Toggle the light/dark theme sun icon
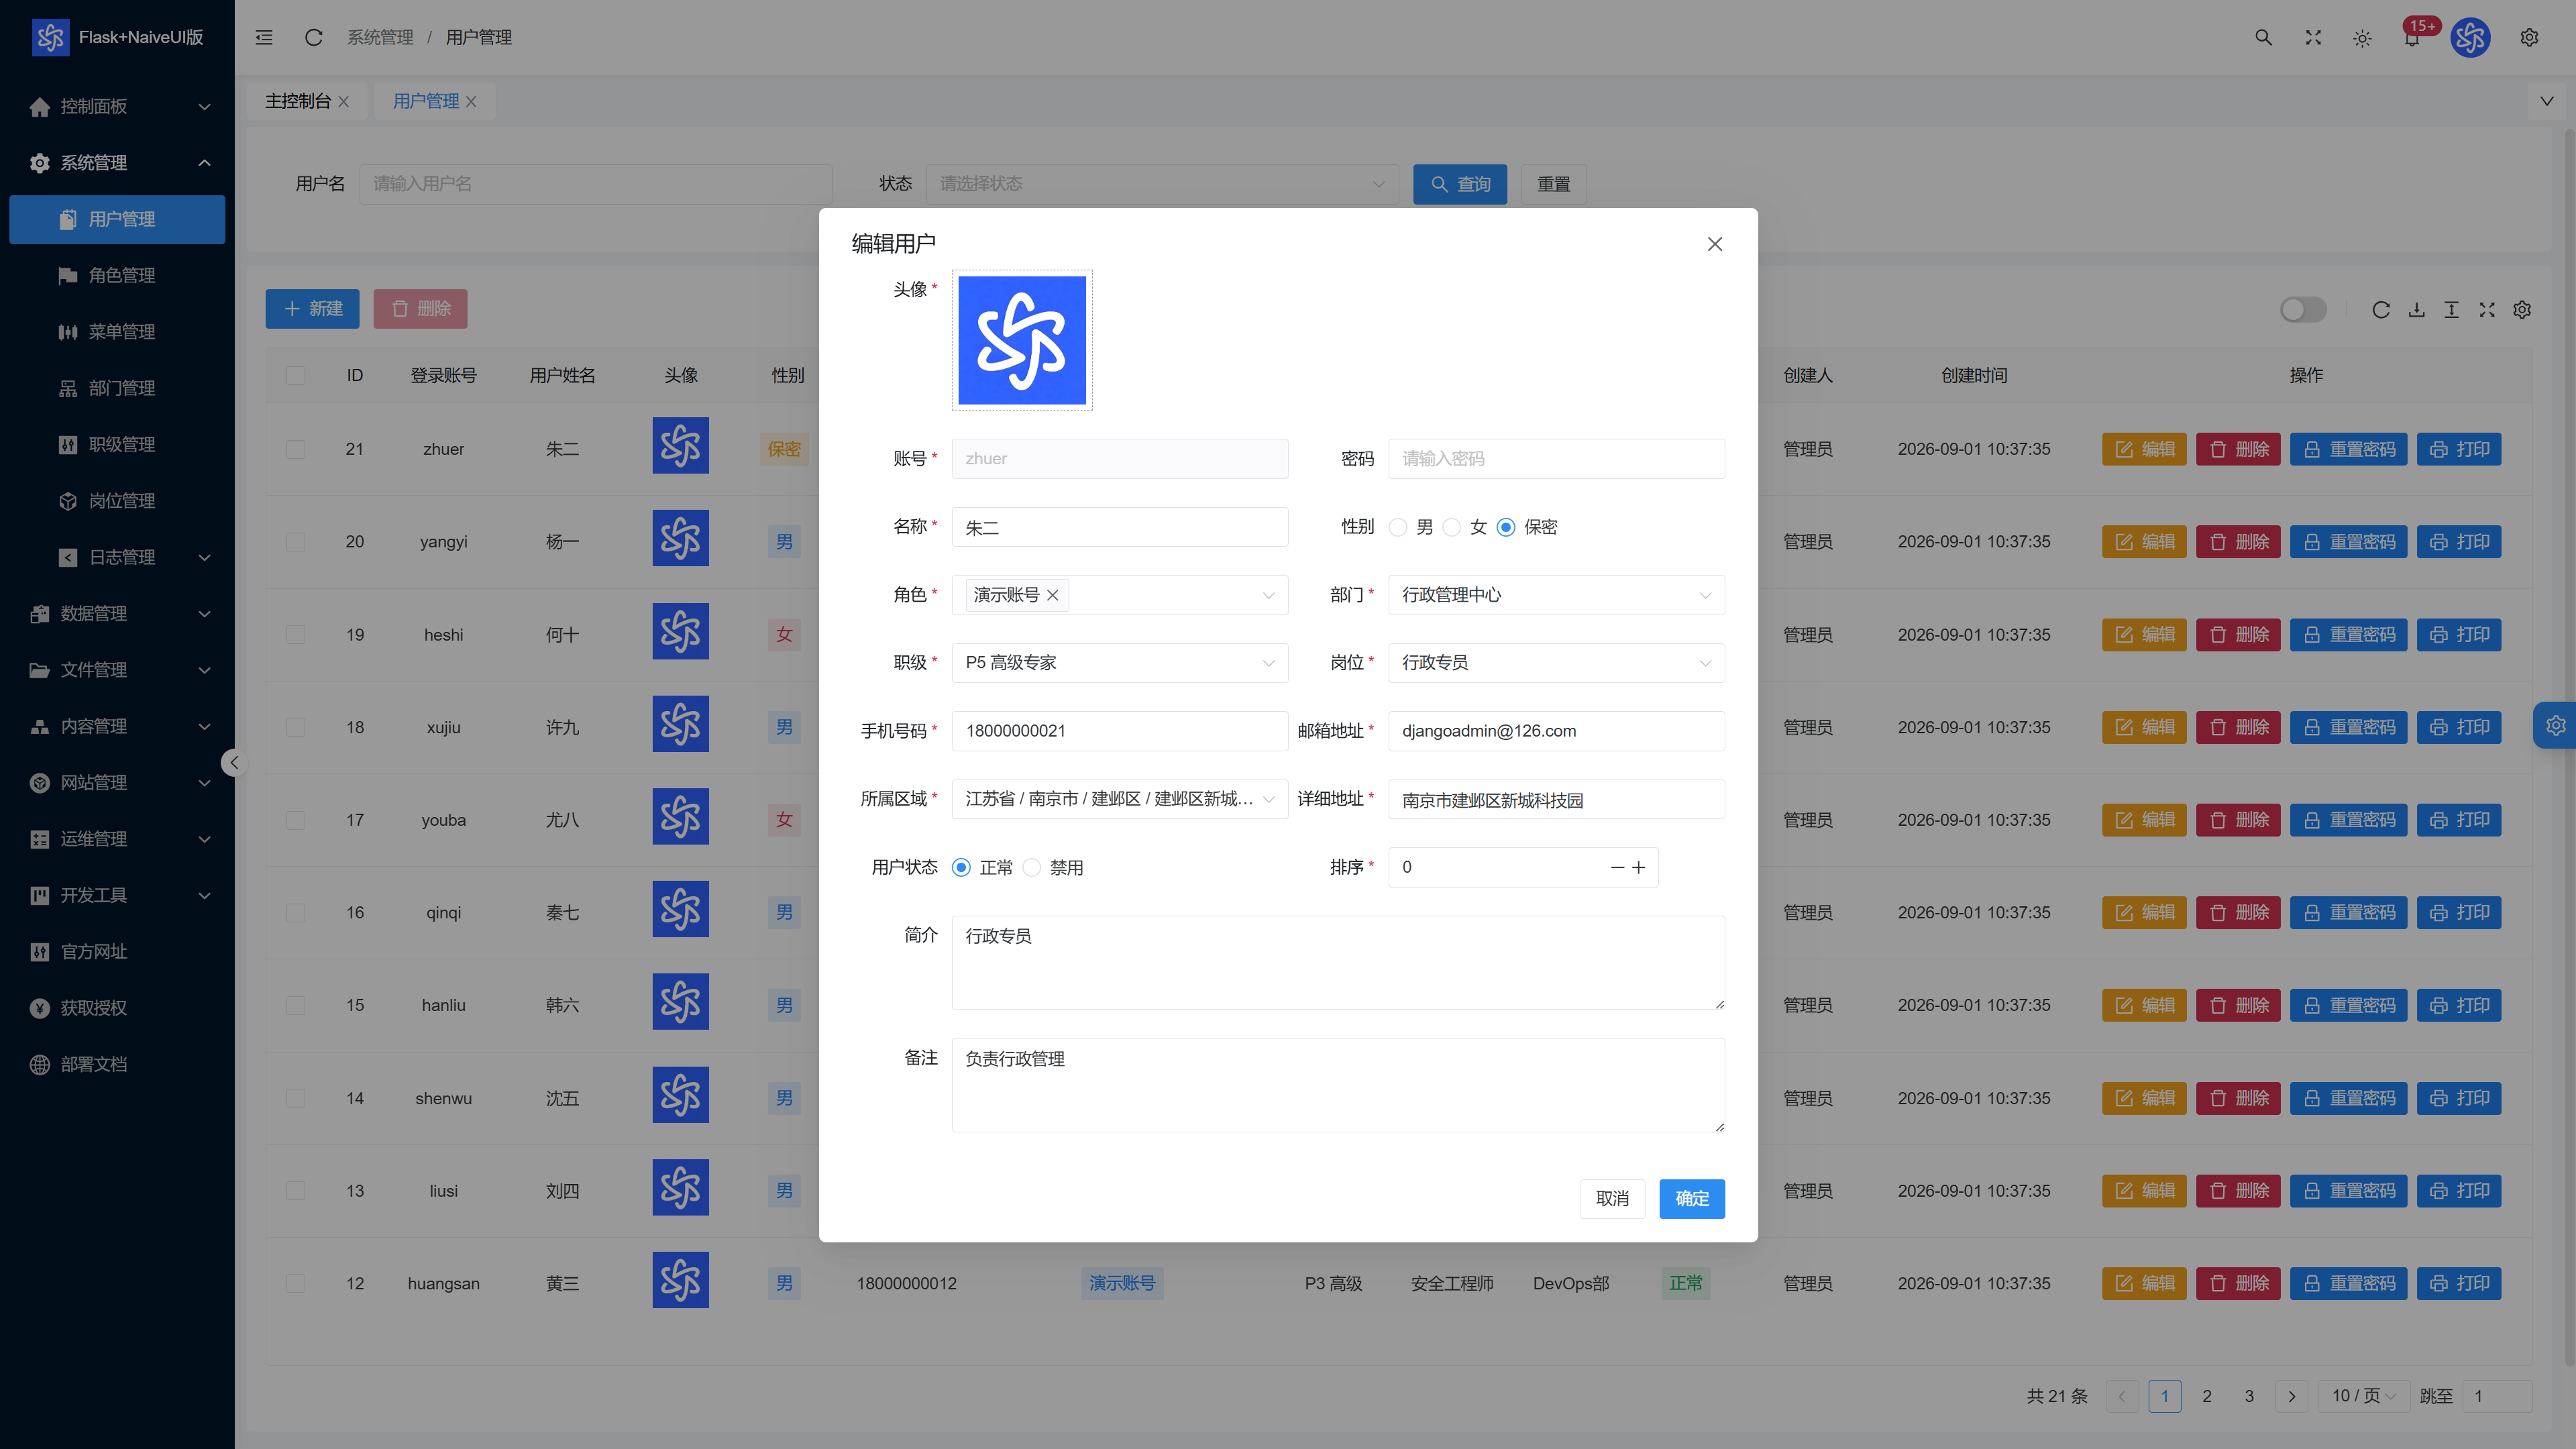The height and width of the screenshot is (1449, 2576). 2362,38
